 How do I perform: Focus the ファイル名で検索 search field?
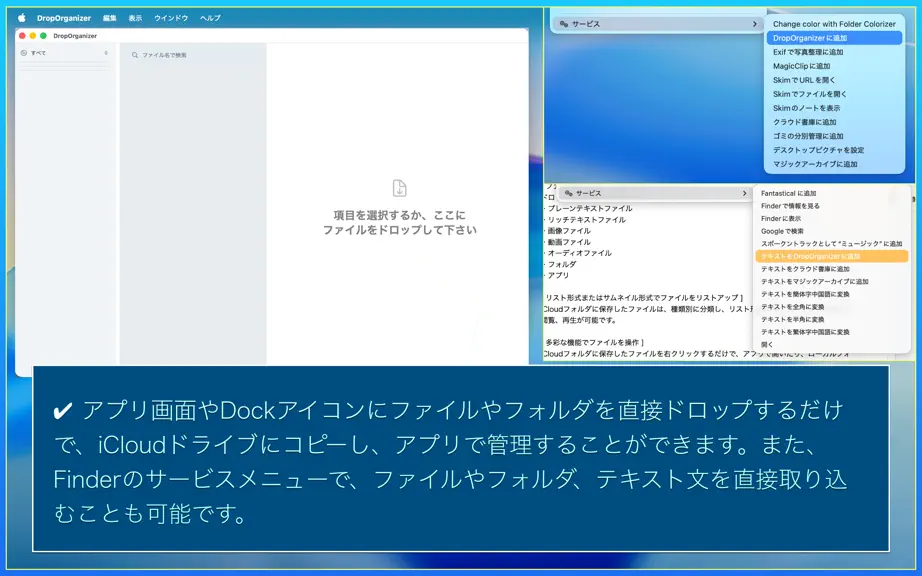pos(193,55)
